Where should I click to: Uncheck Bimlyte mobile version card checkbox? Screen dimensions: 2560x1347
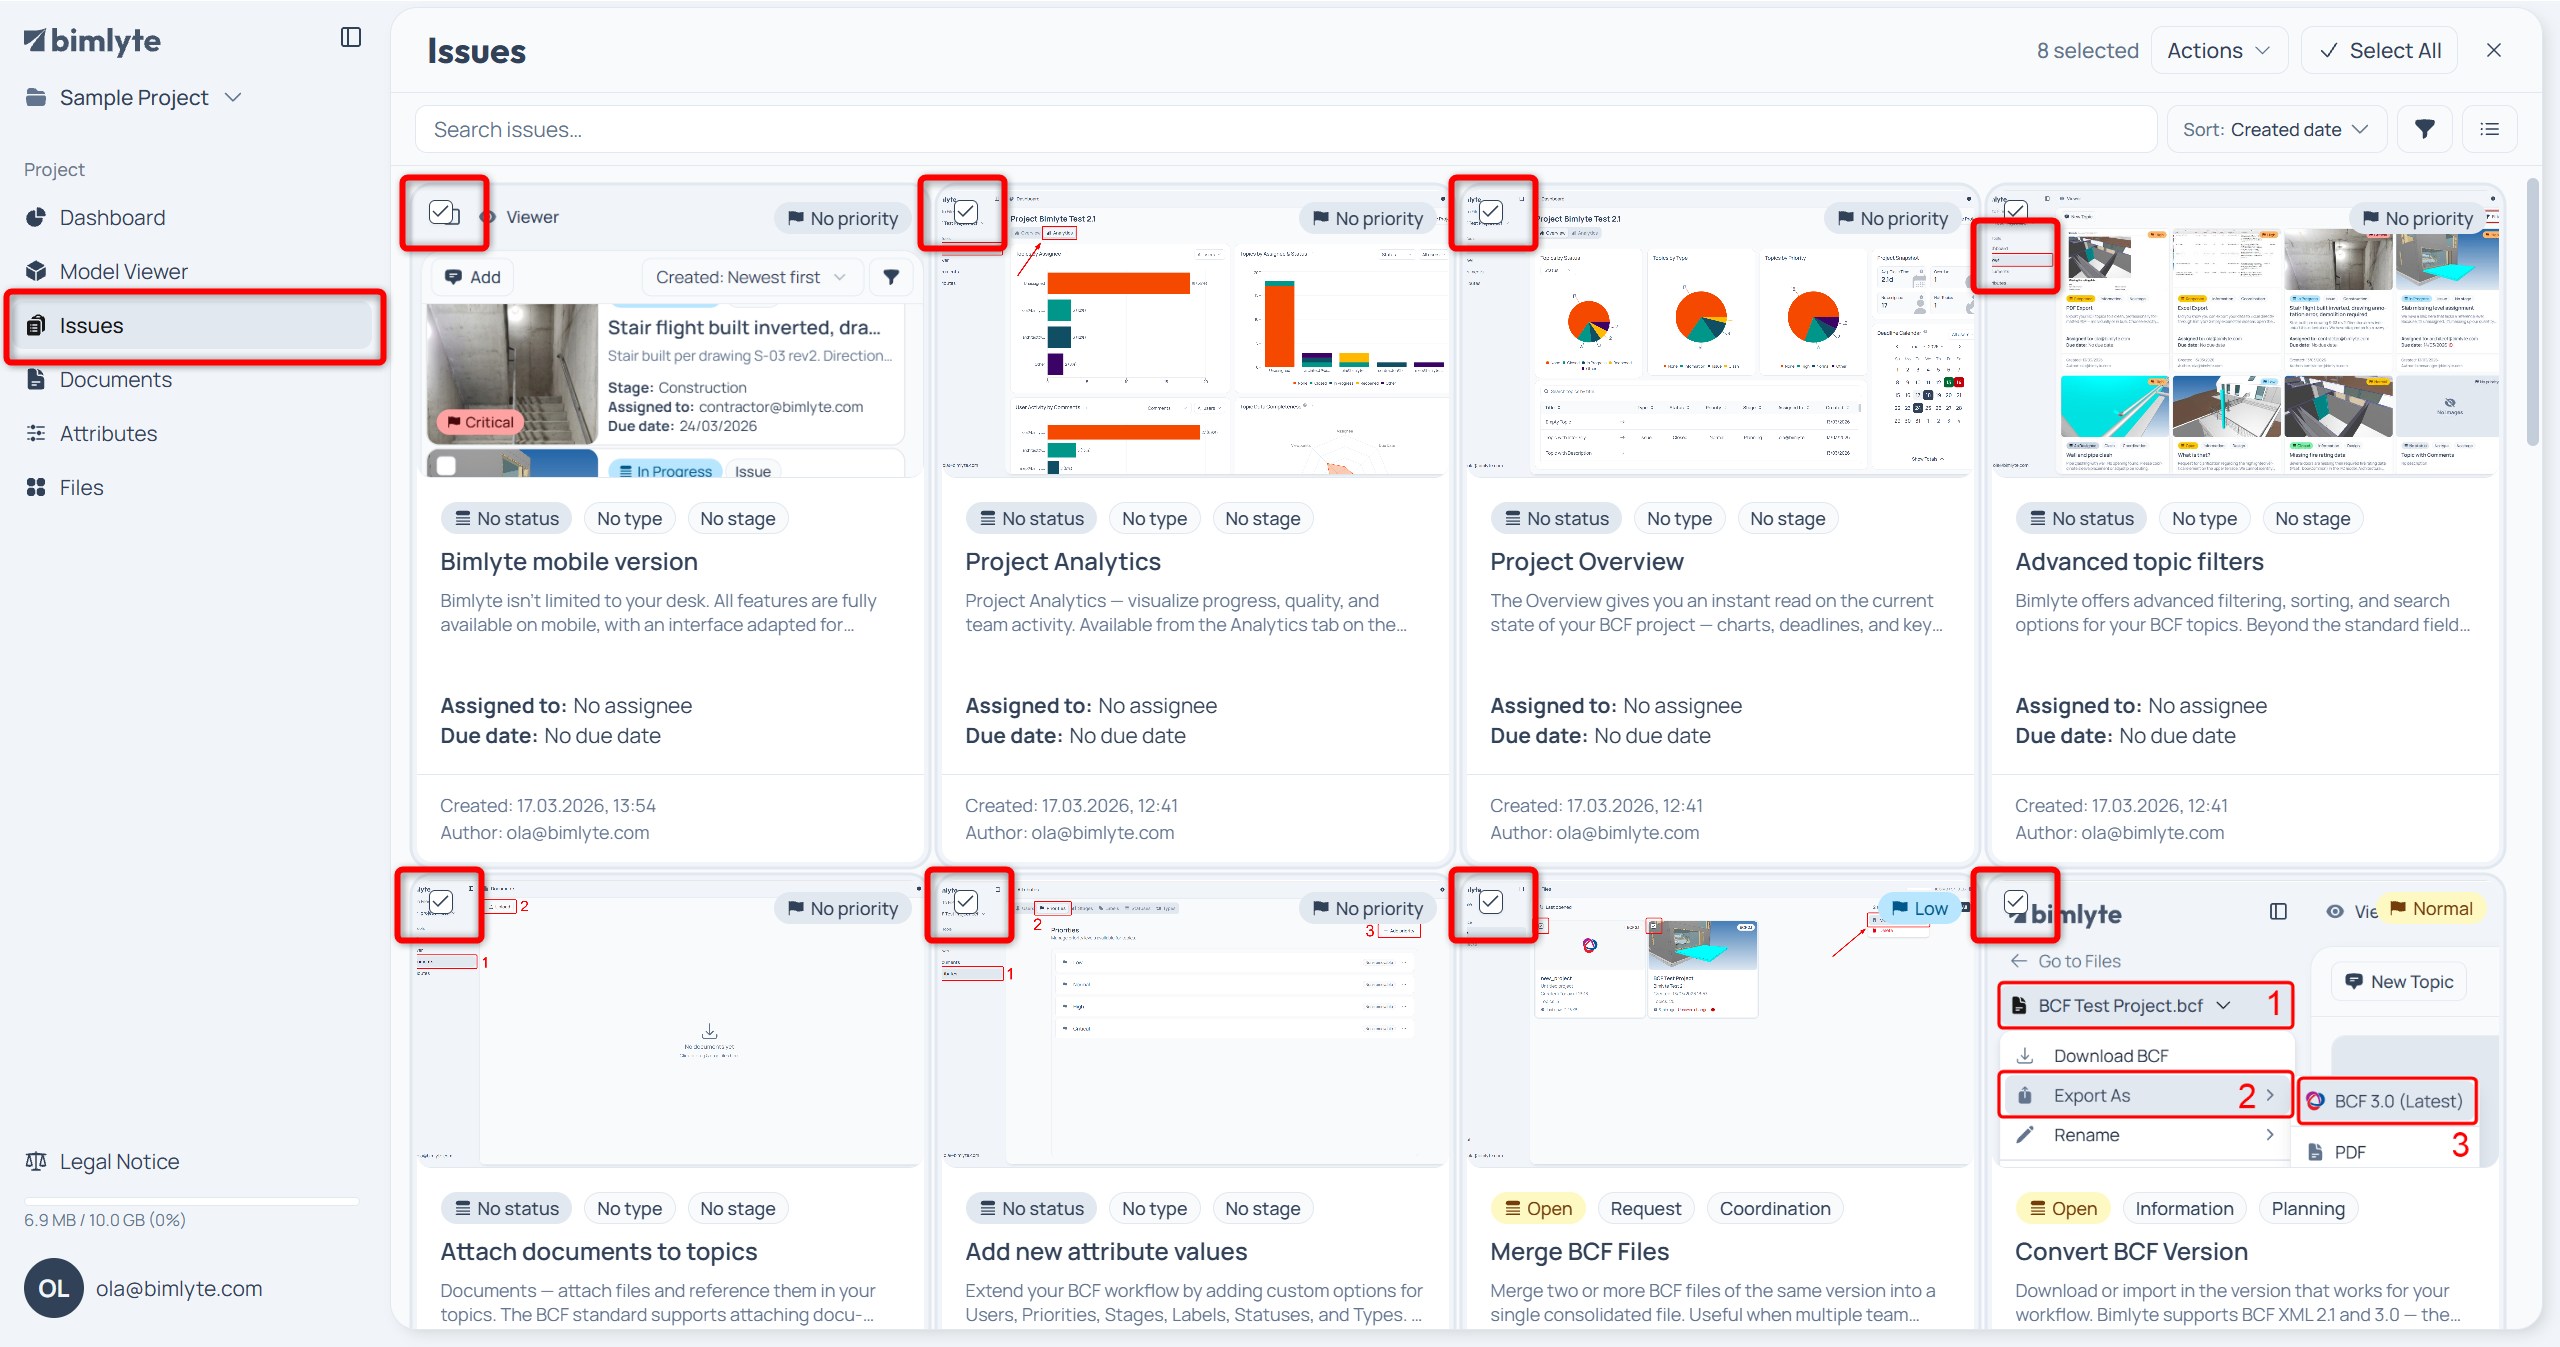click(441, 212)
